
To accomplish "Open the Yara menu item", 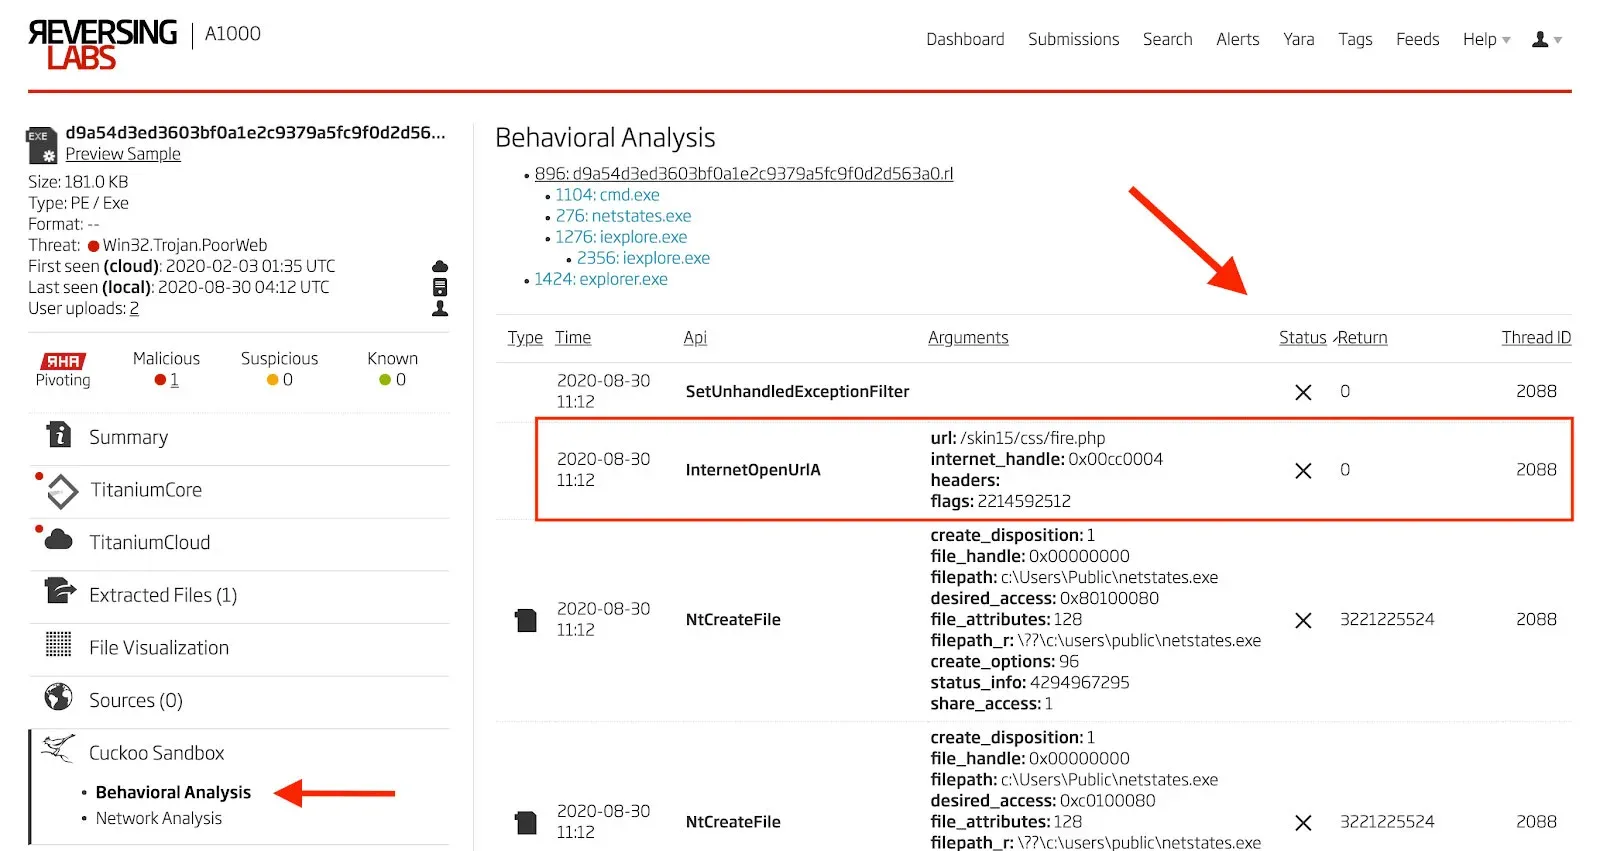I will (1298, 40).
